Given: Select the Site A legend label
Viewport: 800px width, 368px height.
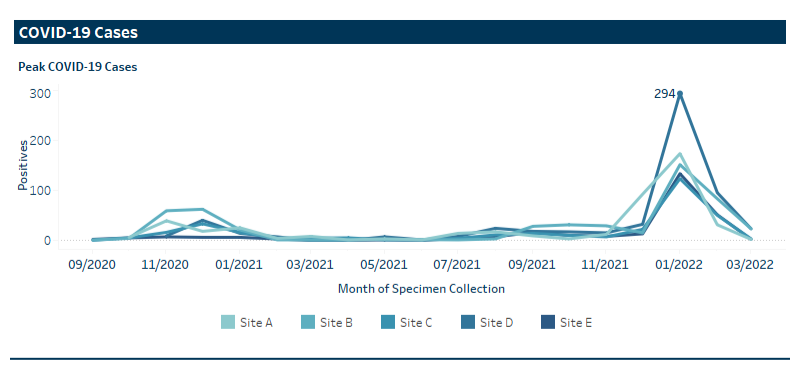Looking at the screenshot, I should click(x=256, y=323).
